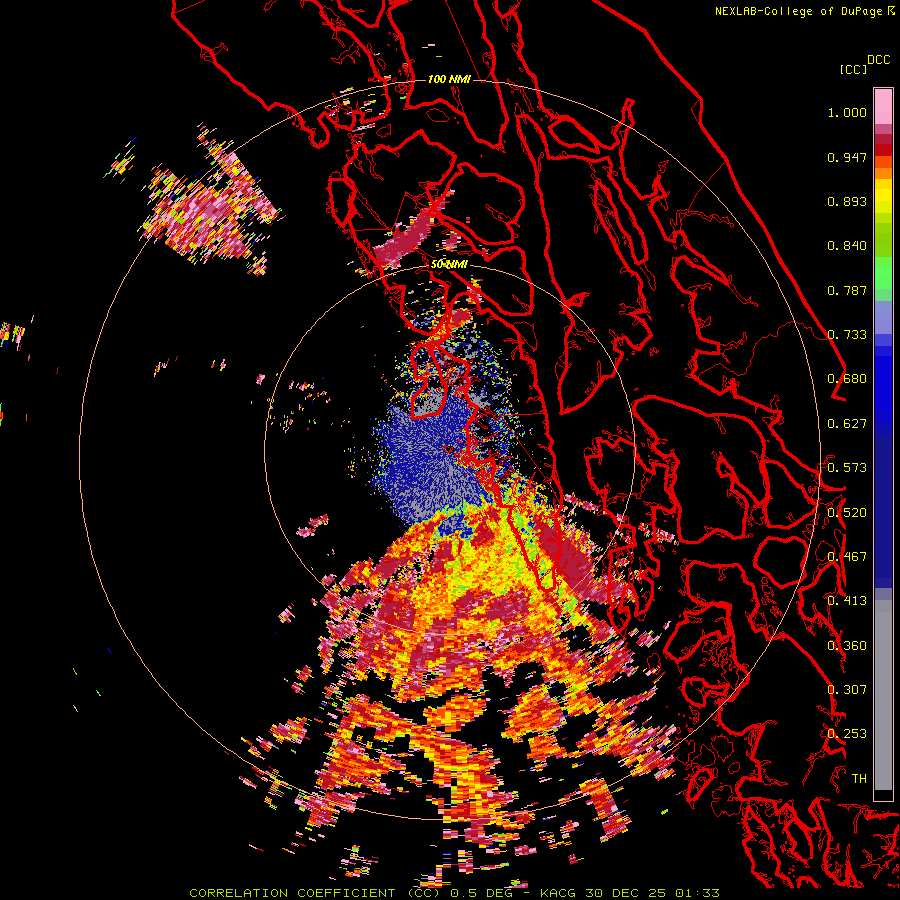The width and height of the screenshot is (900, 900).
Task: Click the 0.840 scale value
Action: [x=847, y=246]
